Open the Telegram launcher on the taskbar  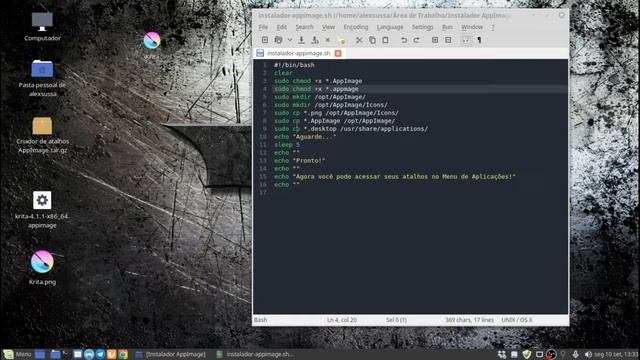click(100, 354)
